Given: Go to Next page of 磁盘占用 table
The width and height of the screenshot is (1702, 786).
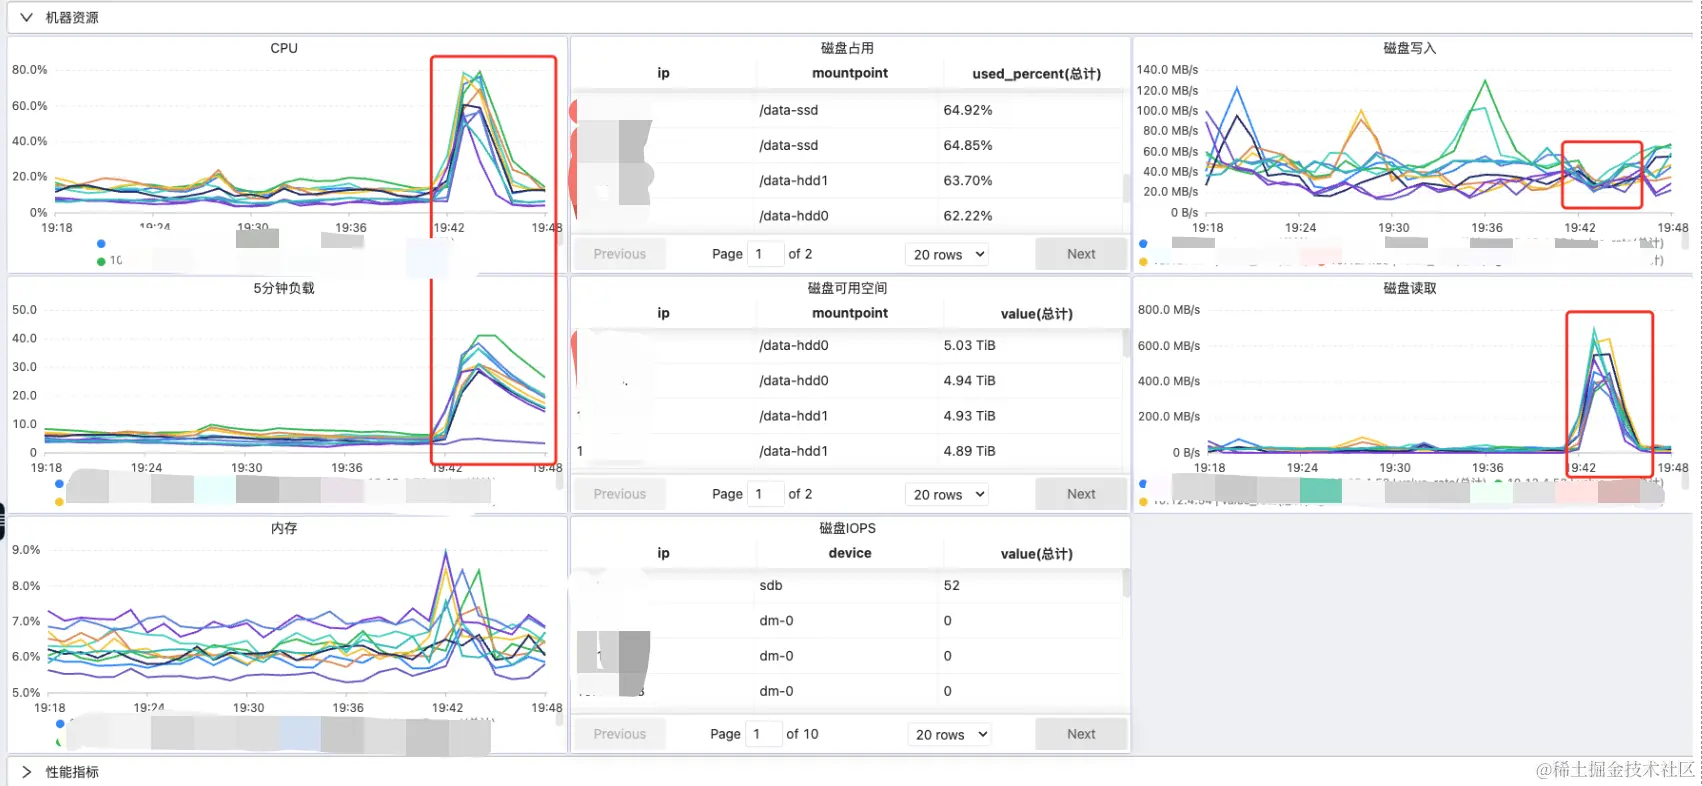Looking at the screenshot, I should tap(1081, 254).
